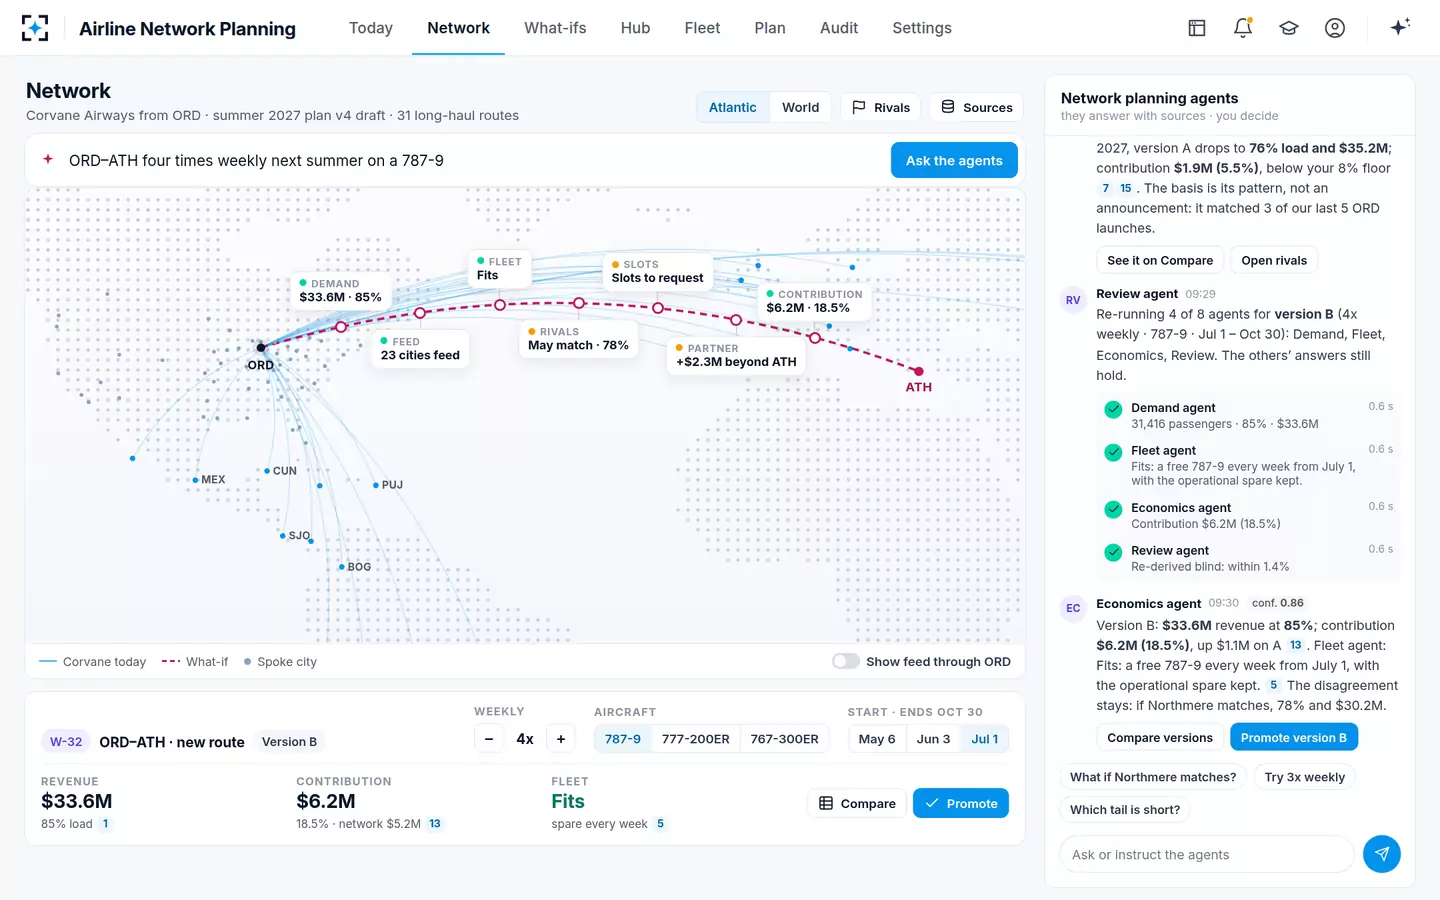Open the user profile icon
Viewport: 1440px width, 900px height.
[1335, 28]
